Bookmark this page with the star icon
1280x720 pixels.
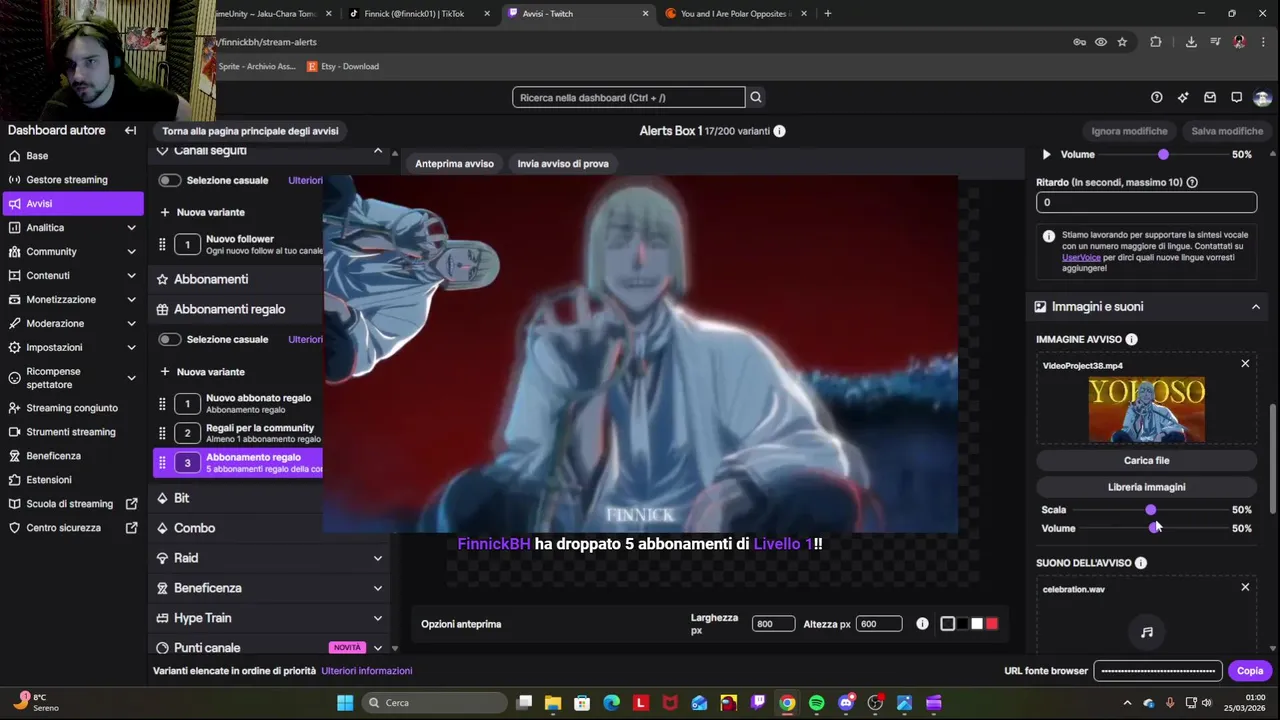point(1122,42)
